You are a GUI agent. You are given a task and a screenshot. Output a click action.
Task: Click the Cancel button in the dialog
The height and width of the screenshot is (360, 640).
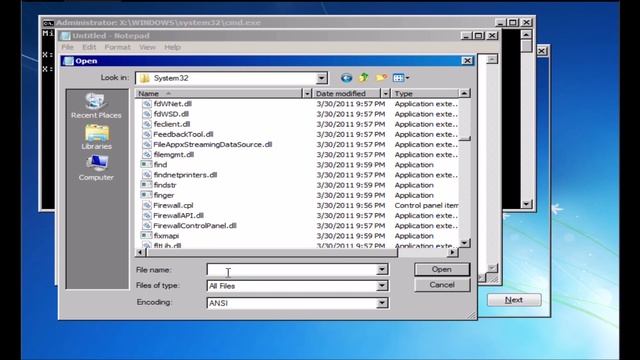[442, 285]
